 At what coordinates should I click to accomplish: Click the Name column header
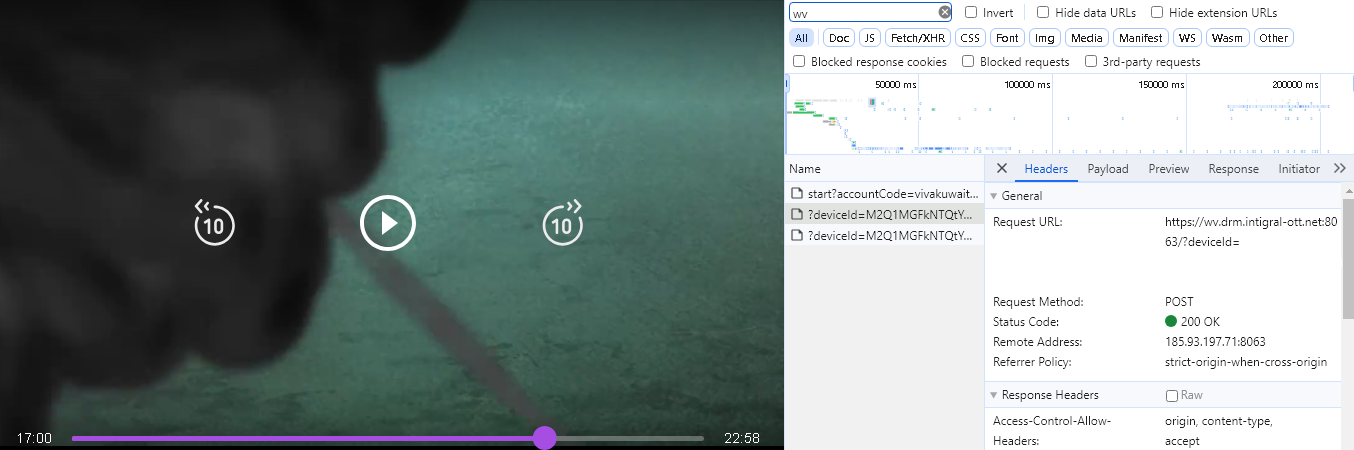[x=884, y=169]
